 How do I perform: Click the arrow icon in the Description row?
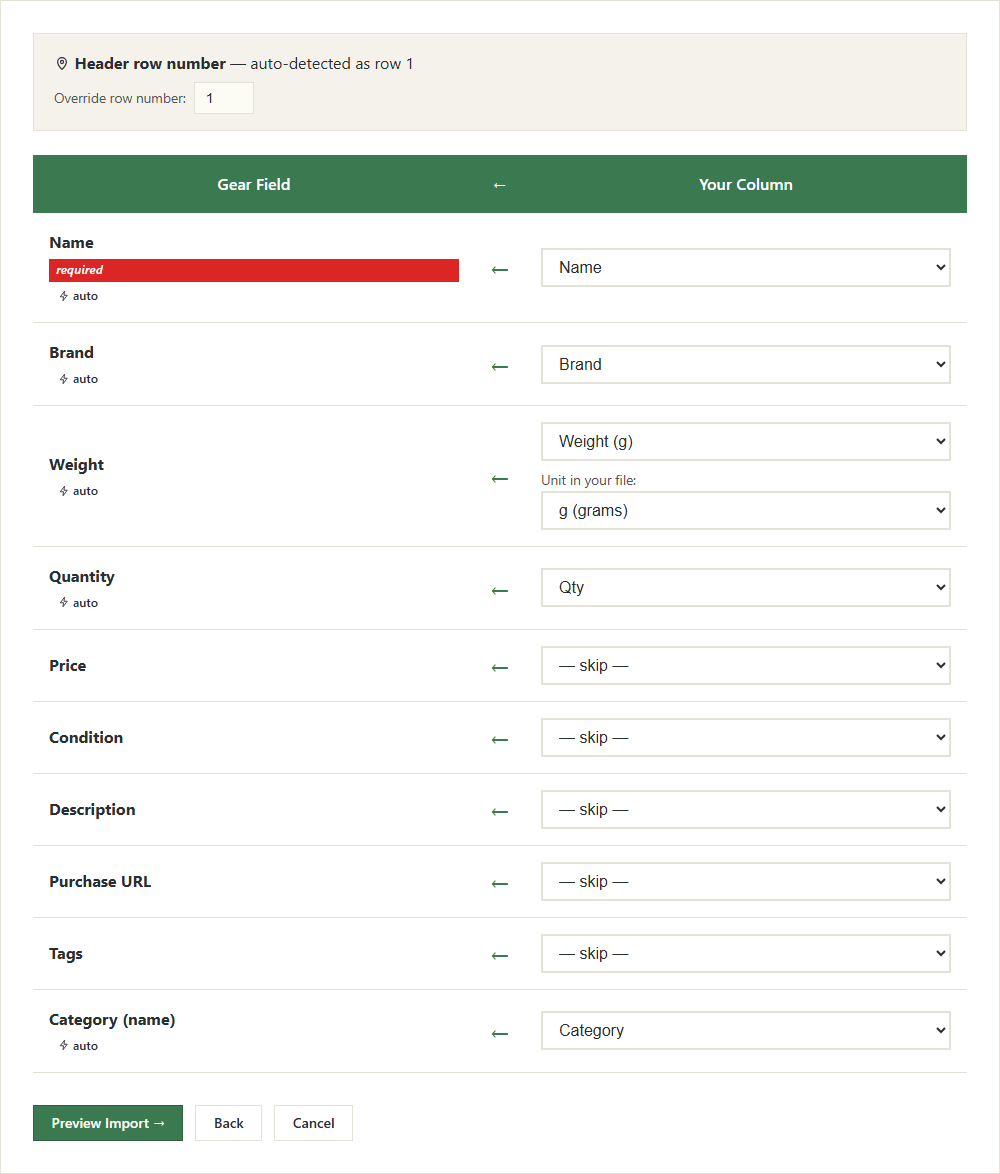tap(500, 812)
